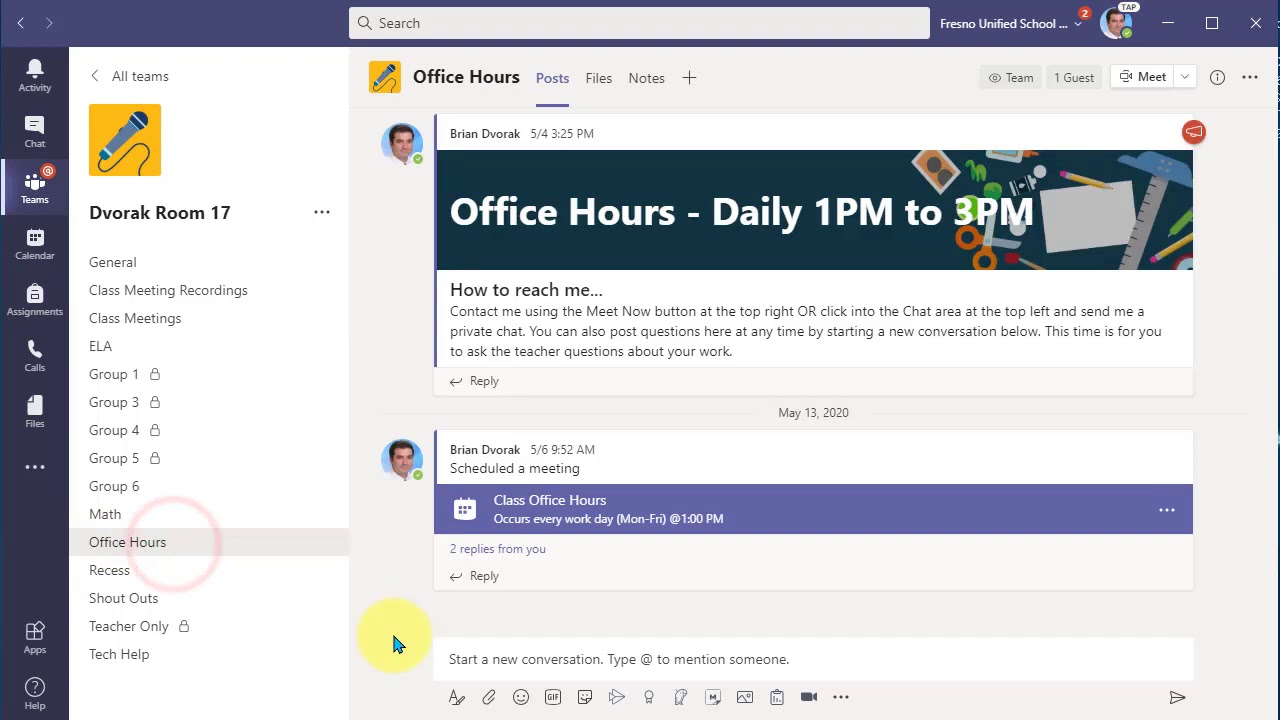Open more compose options ellipsis

[841, 697]
